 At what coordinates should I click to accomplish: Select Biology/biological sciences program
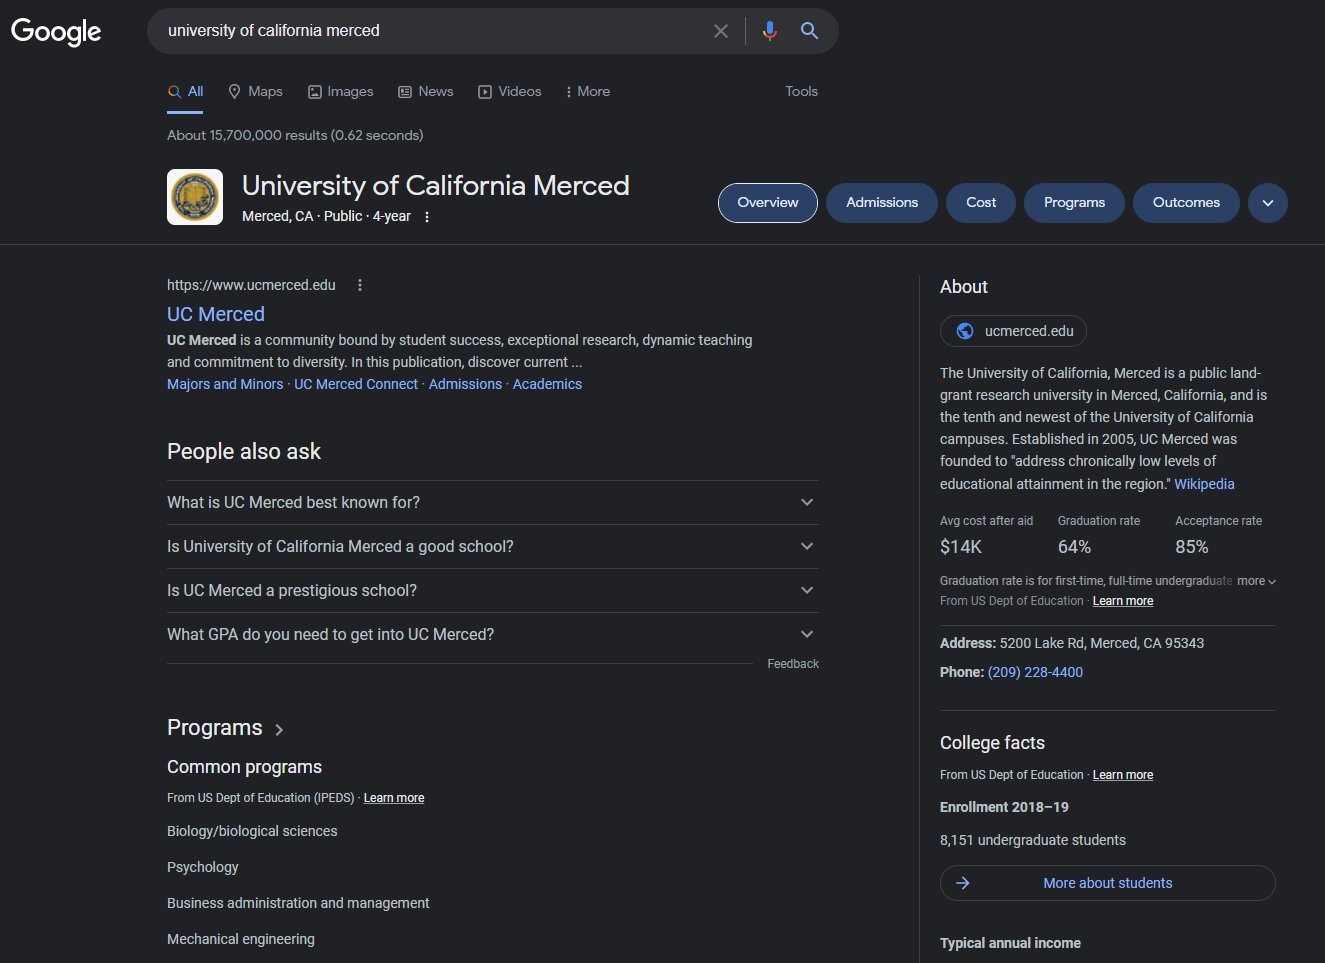coord(252,831)
